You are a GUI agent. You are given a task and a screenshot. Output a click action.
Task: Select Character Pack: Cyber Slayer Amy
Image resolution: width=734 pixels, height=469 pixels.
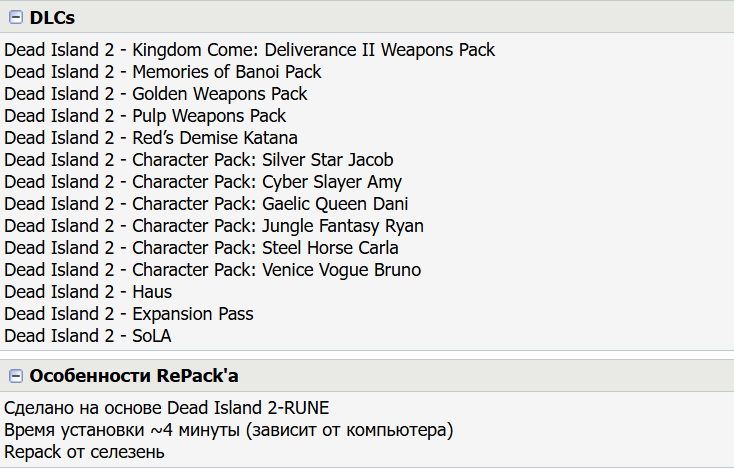[x=203, y=182]
